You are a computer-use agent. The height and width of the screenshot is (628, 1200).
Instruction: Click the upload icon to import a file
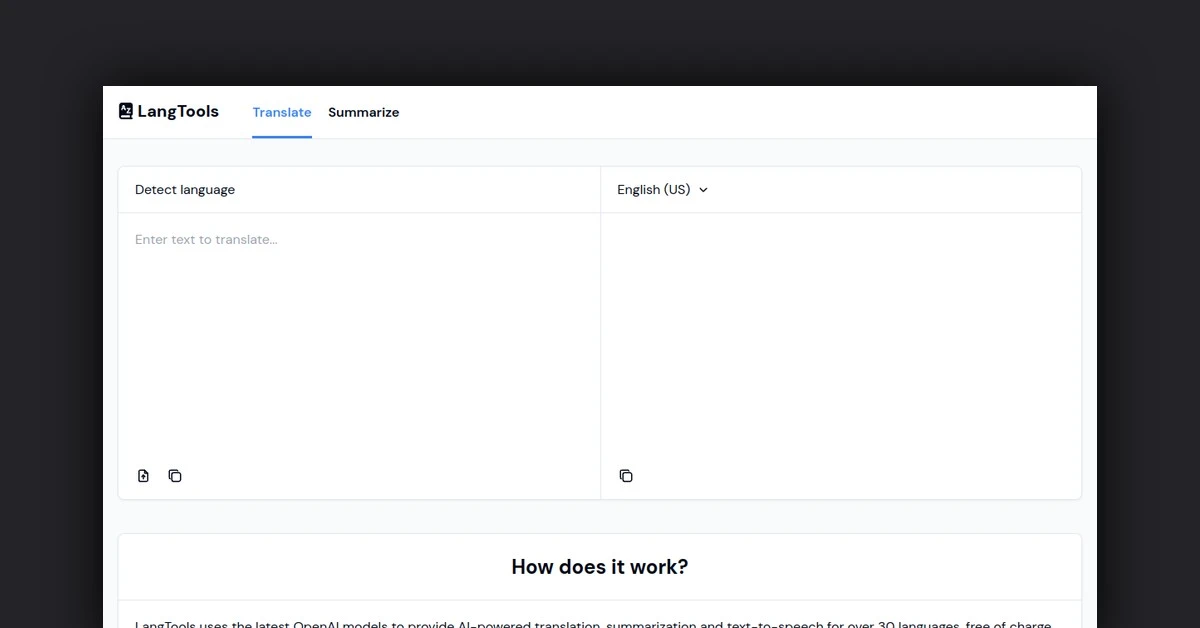click(143, 475)
